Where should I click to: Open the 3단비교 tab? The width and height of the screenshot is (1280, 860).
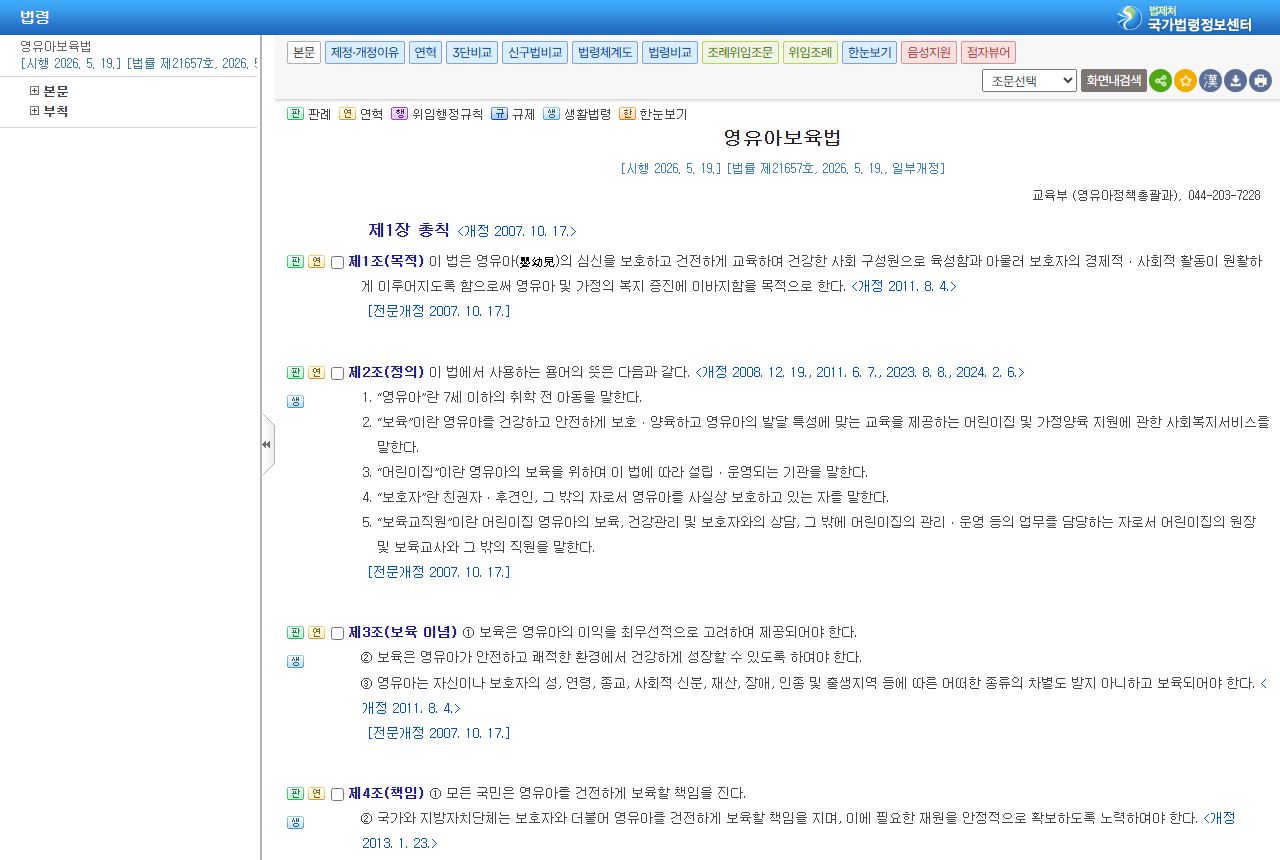472,53
